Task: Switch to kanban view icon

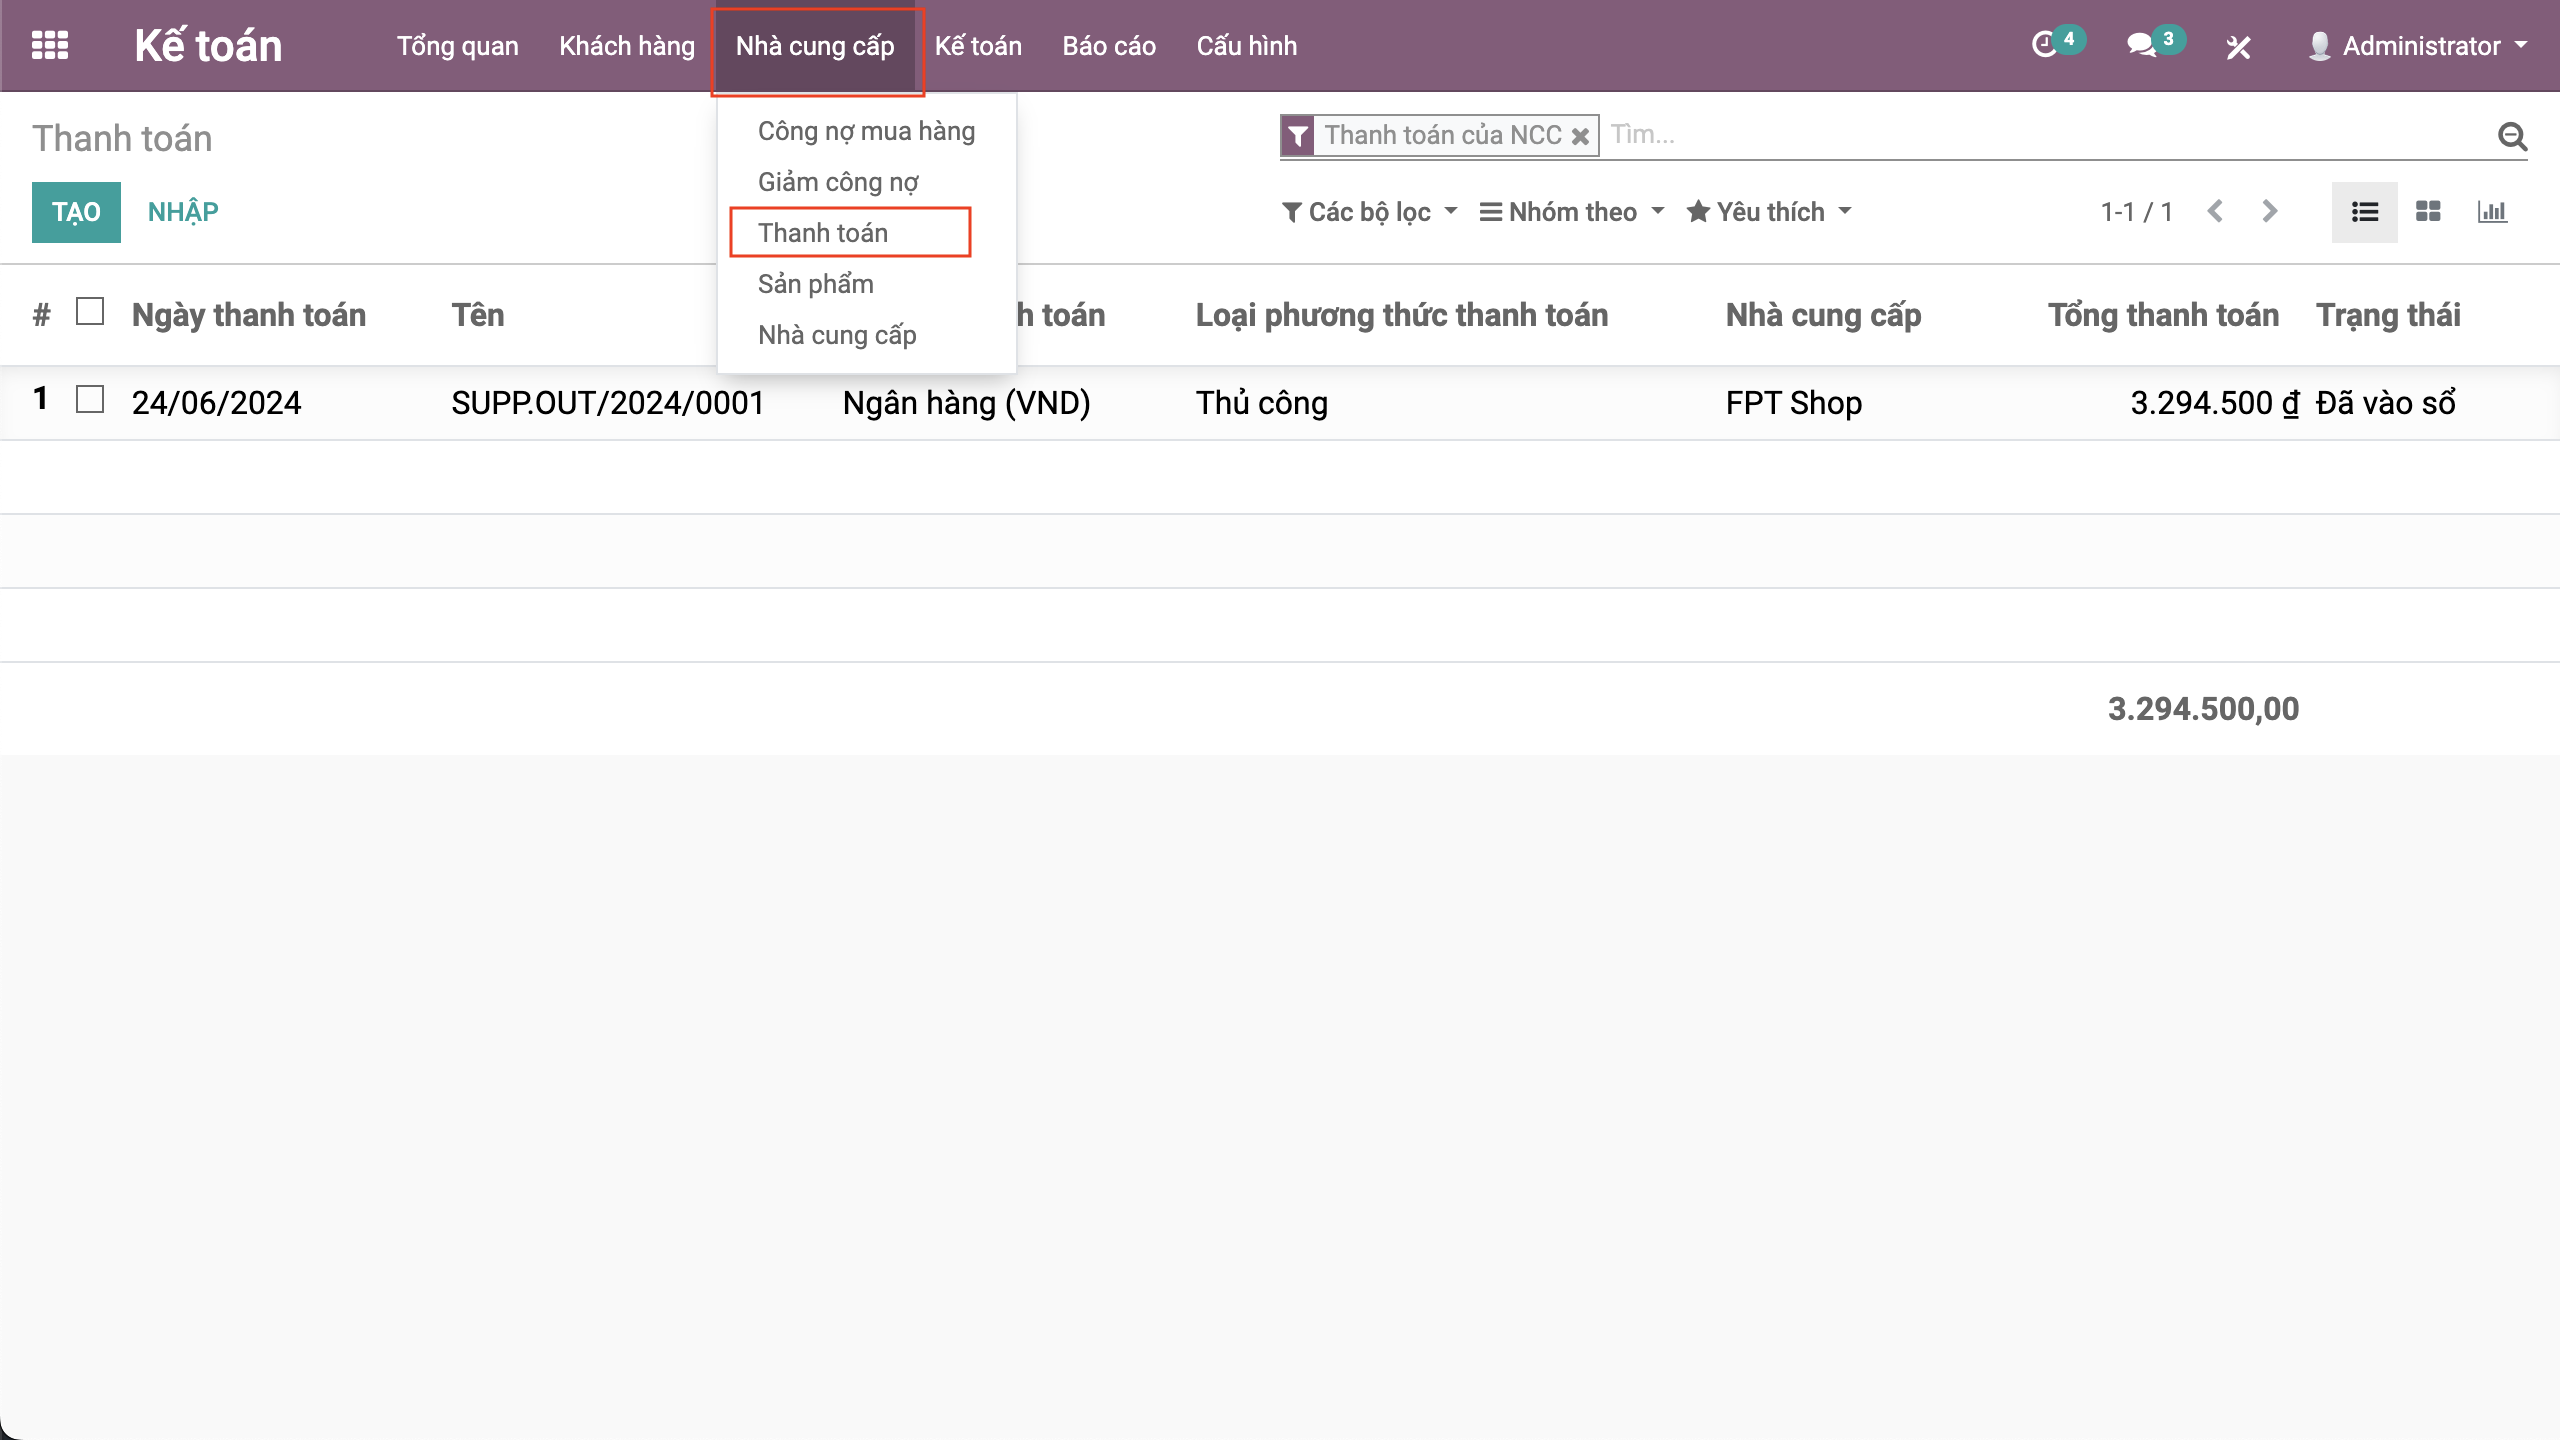Action: coord(2428,212)
